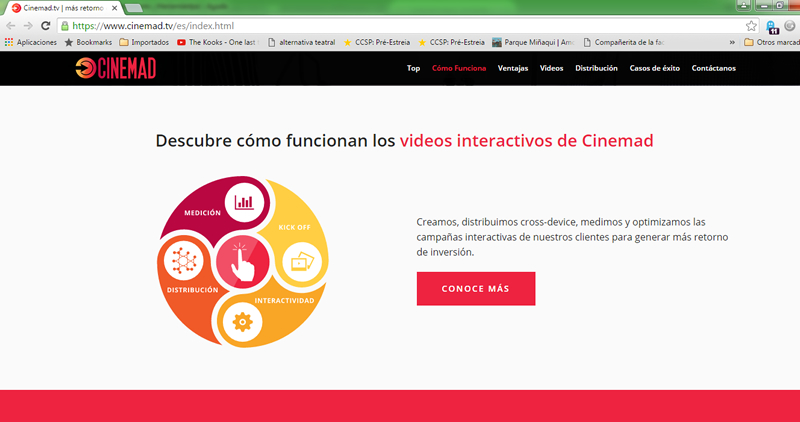800x422 pixels.
Task: Click the central pointing hand icon
Action: pos(243,262)
